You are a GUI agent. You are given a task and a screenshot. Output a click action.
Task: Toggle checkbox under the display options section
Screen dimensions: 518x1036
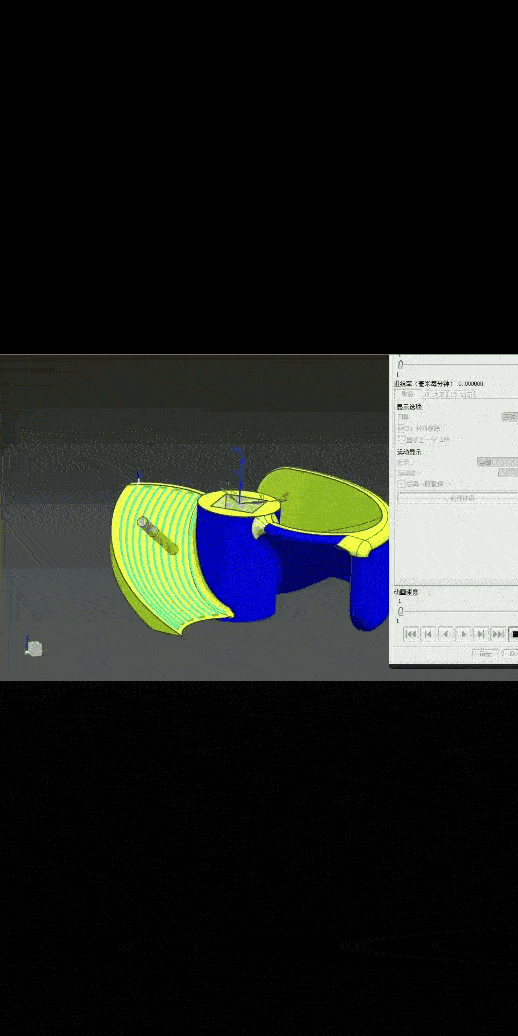point(402,439)
